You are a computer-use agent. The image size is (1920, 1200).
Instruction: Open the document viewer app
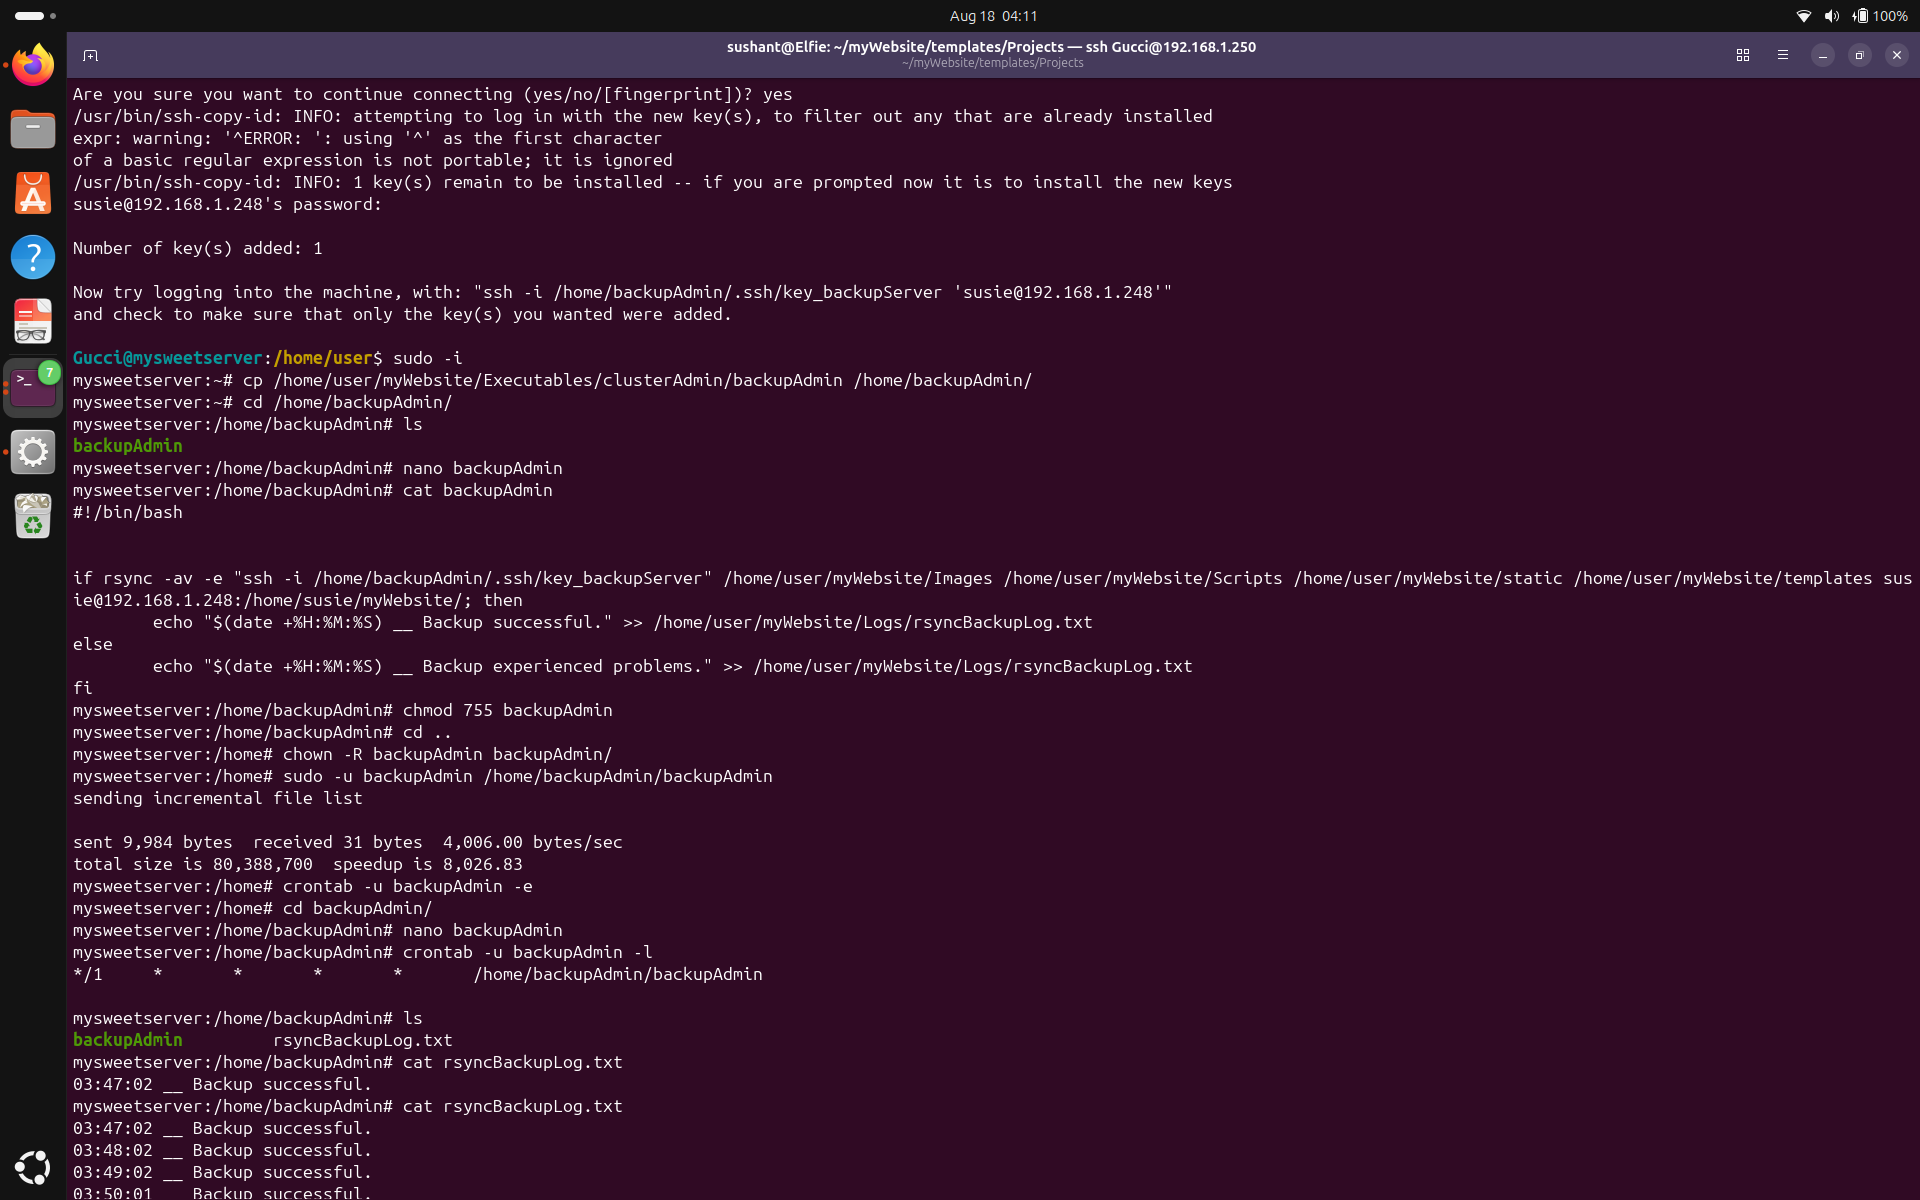[x=33, y=322]
